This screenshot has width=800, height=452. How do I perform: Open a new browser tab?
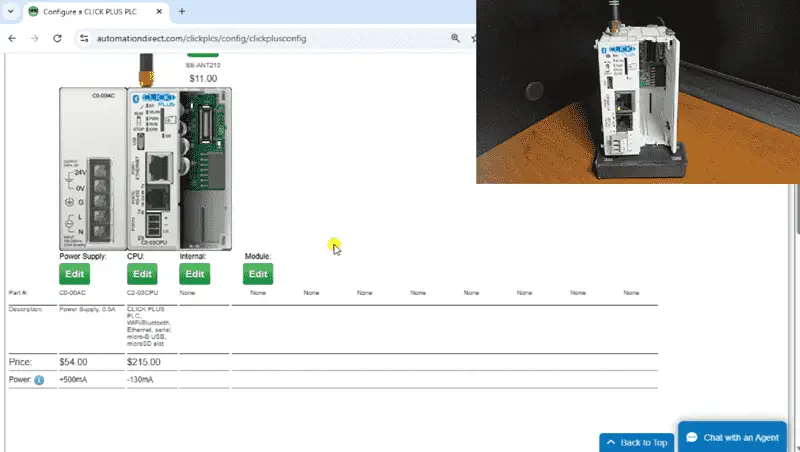coord(182,11)
